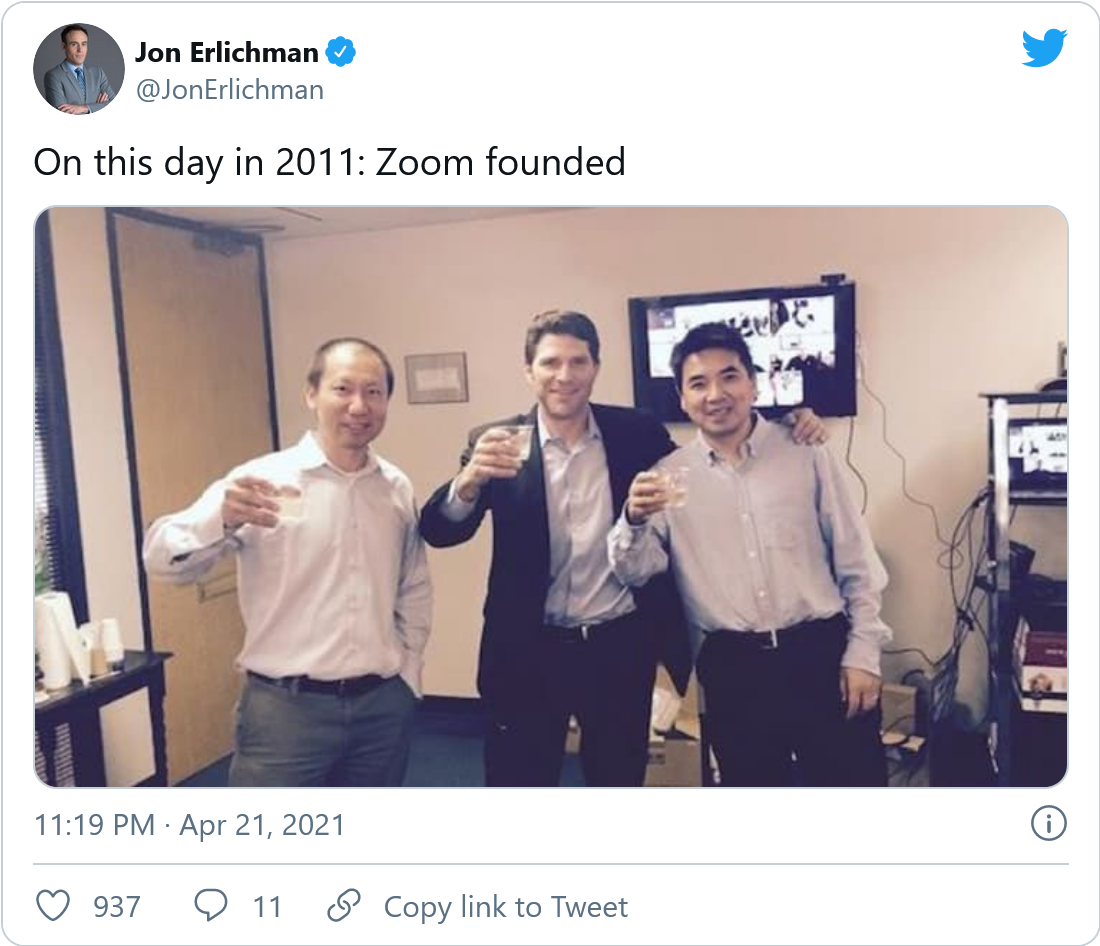This screenshot has height=946, width=1100.
Task: Open Jon Erlichman's profile avatar
Action: (x=78, y=68)
